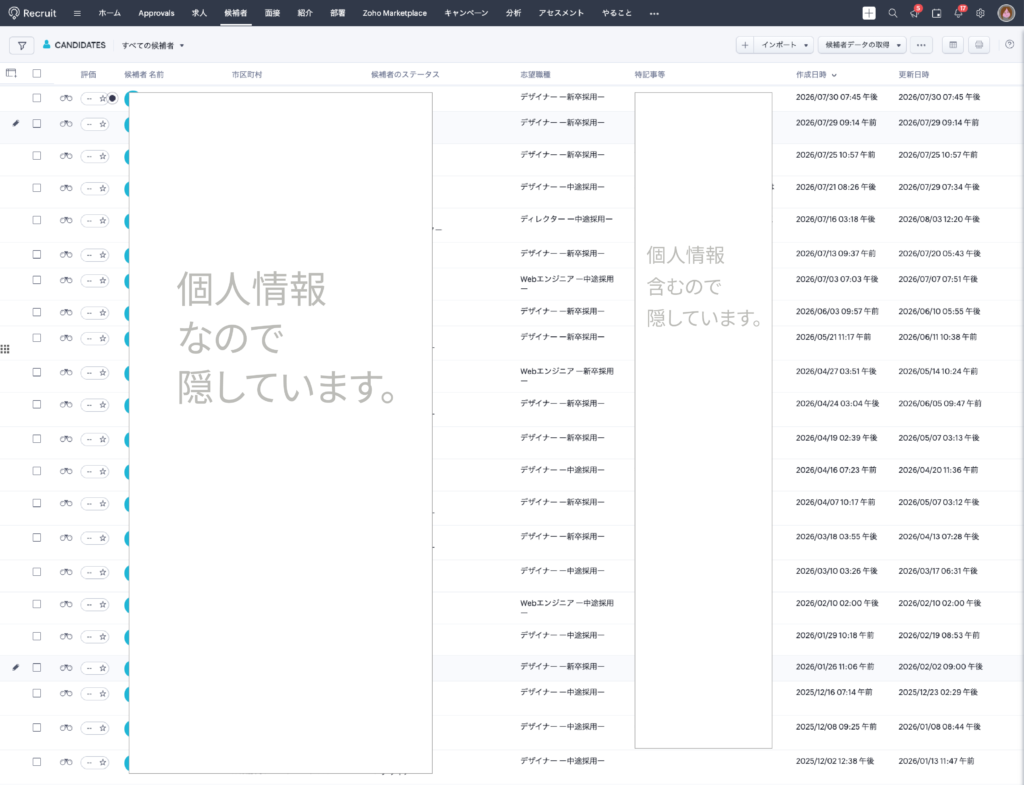Screen dimensions: 1024x785
Task: Click the binoculars preview icon on the 2026/07/30 07:45 row
Action: pos(66,98)
